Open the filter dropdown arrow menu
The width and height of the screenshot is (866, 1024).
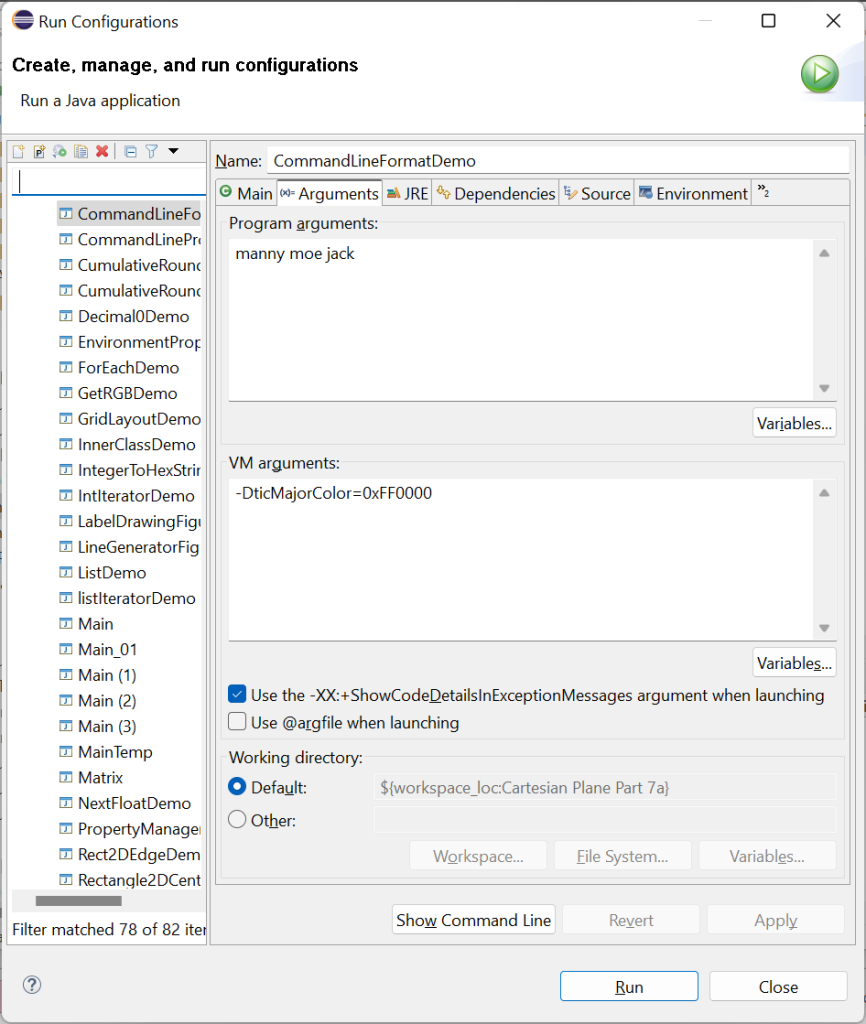point(173,151)
